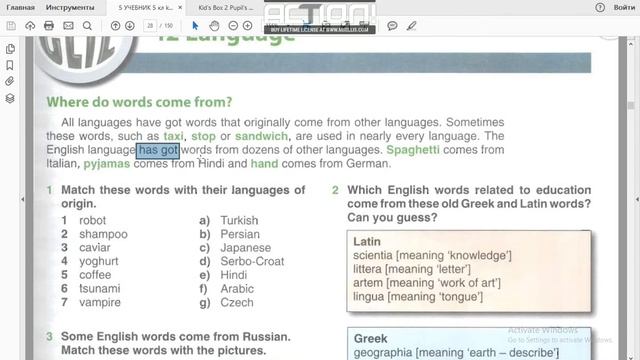Viewport: 640px width, 360px height.
Task: Click the language option 'Persian'
Action: (240, 234)
